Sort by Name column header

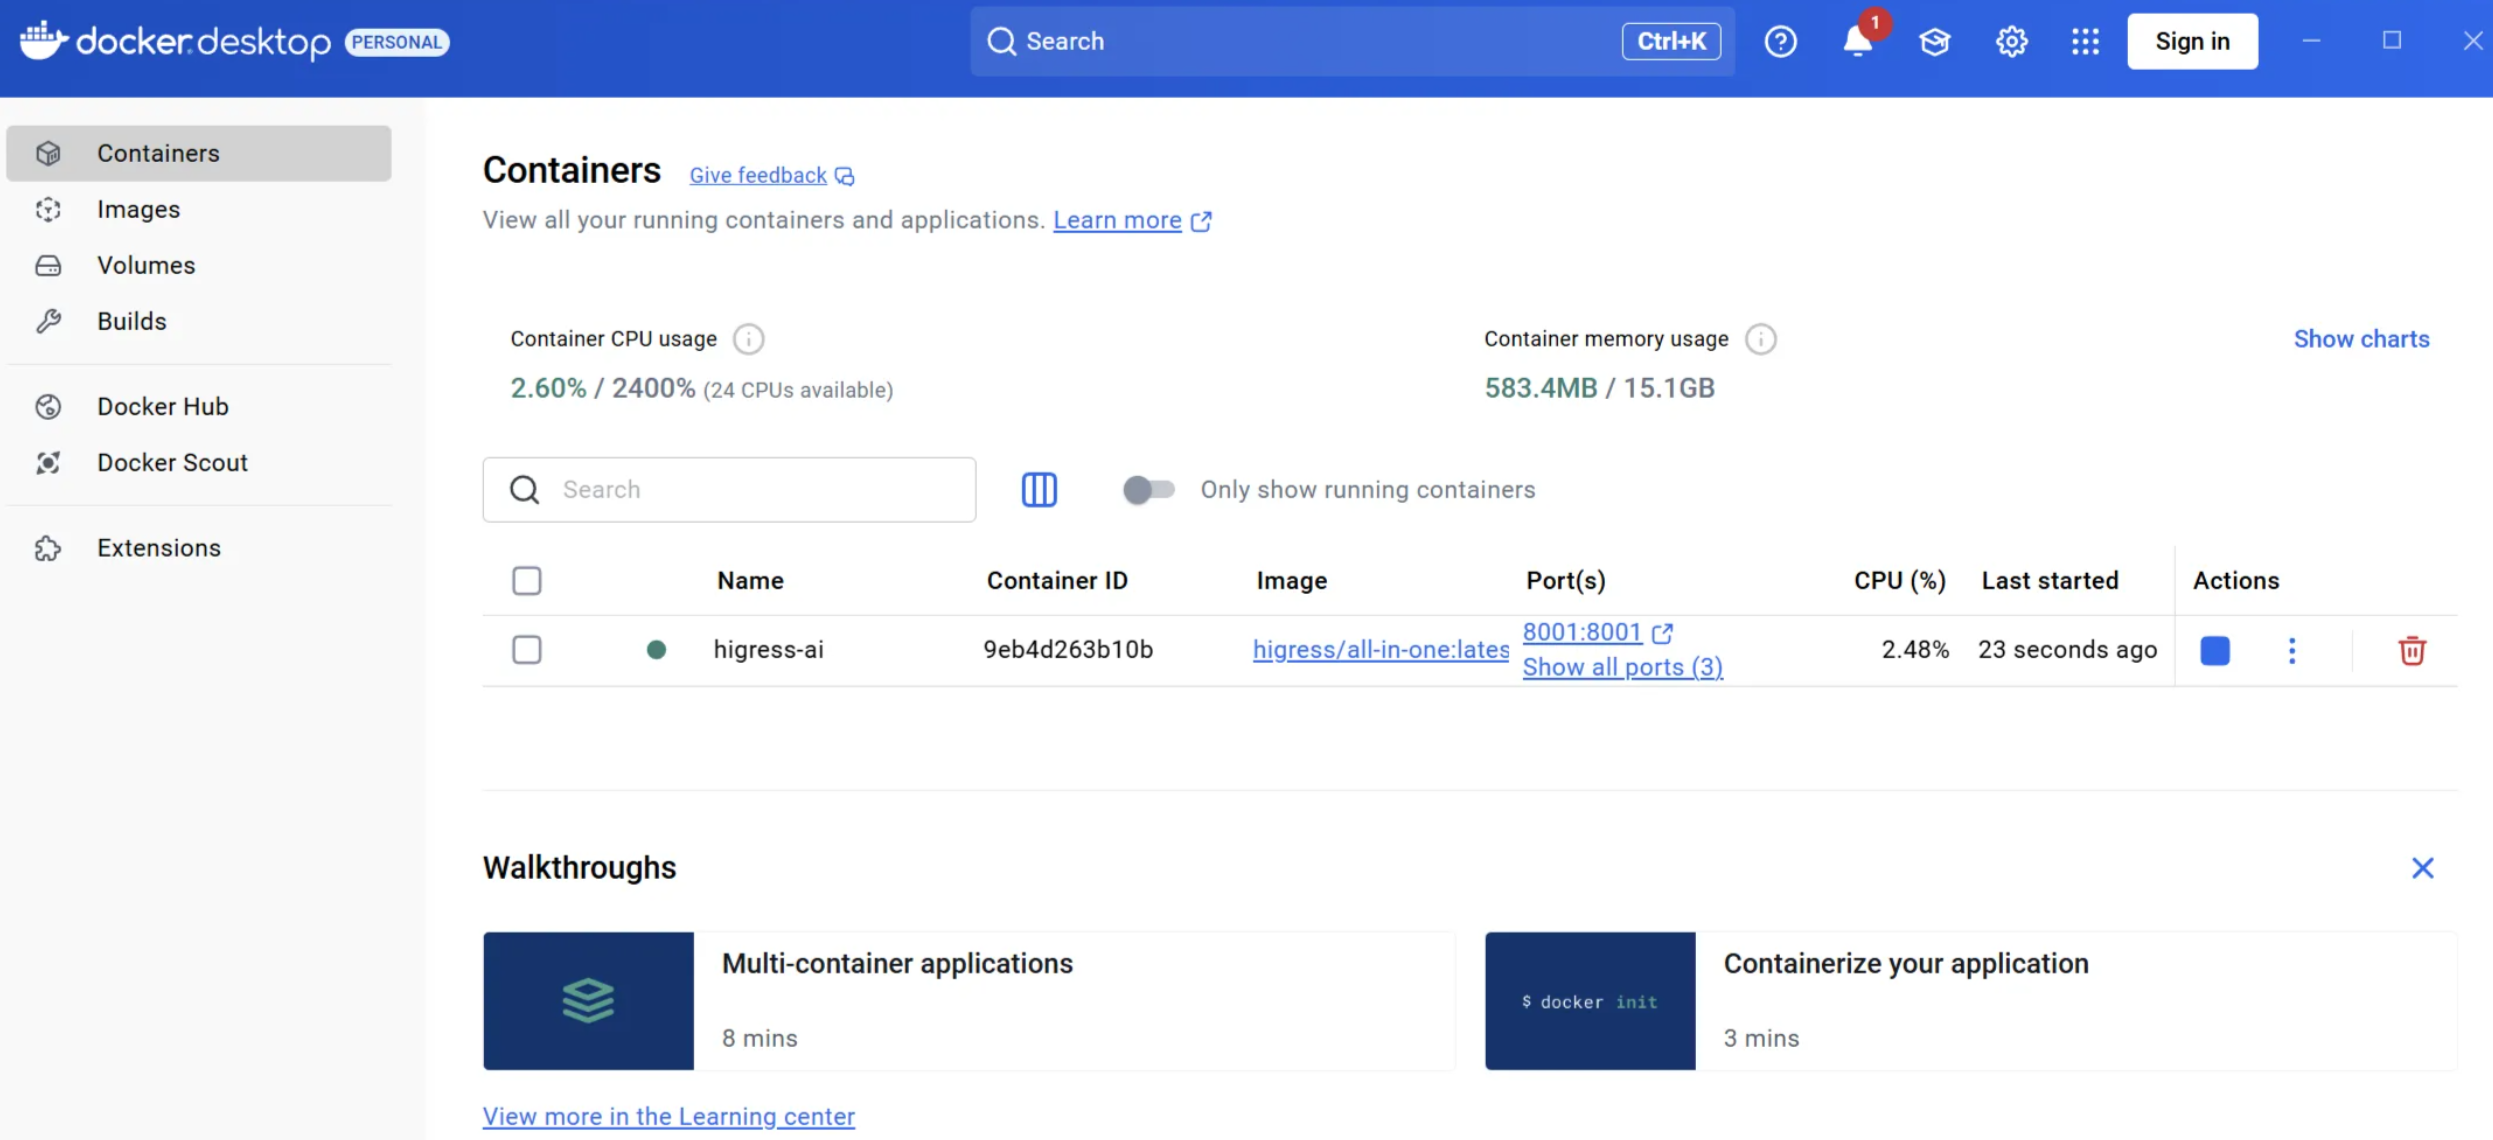tap(750, 581)
